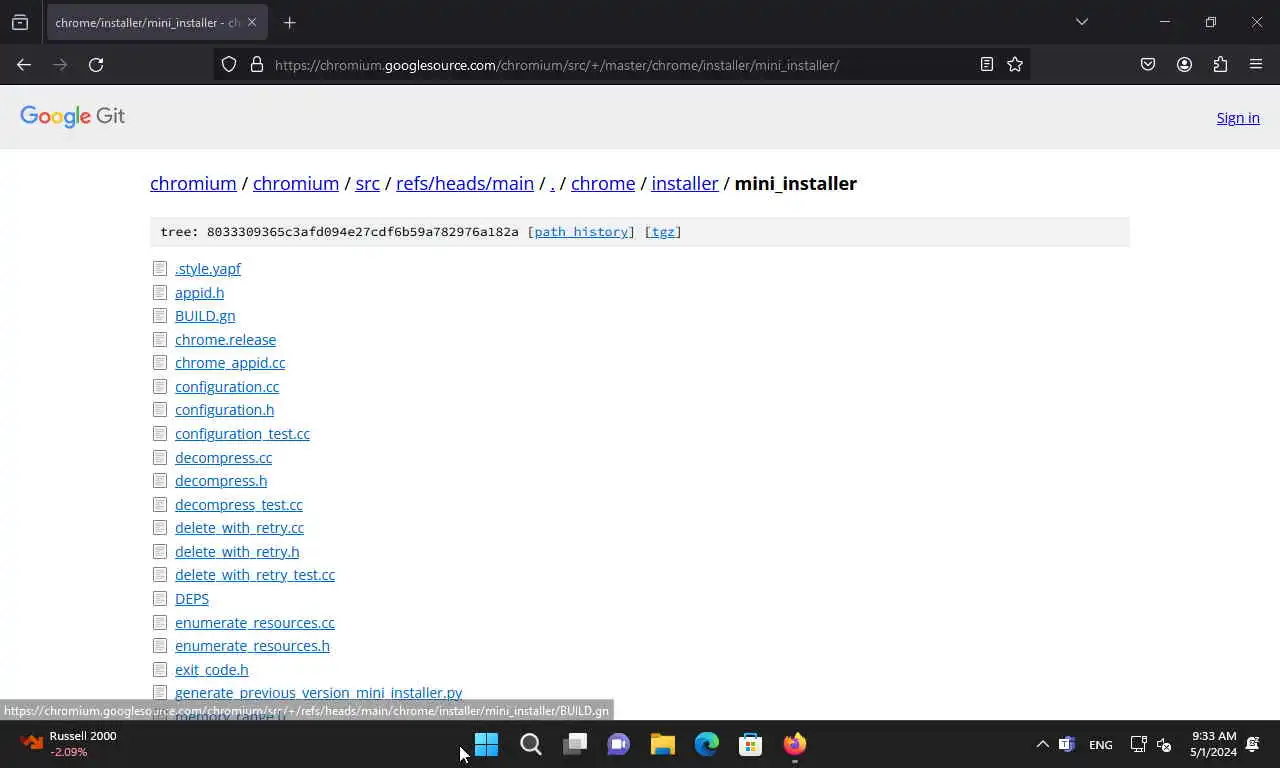Viewport: 1280px width, 768px height.
Task: Click the Firefox taskbar icon
Action: tap(795, 744)
